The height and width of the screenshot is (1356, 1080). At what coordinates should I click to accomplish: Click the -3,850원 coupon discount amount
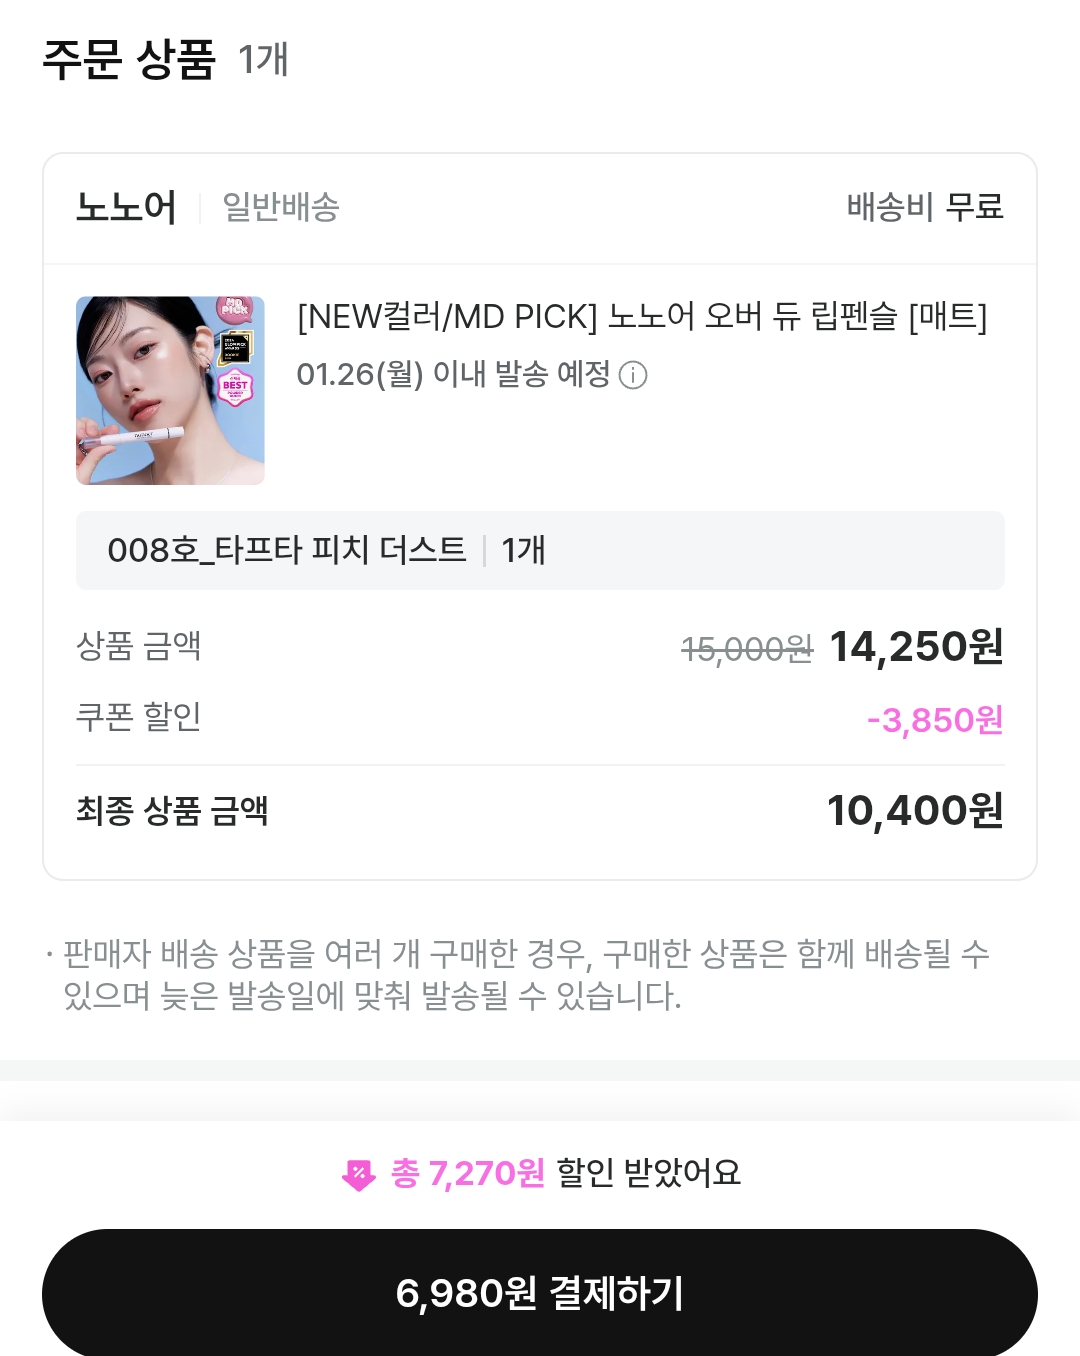[934, 720]
